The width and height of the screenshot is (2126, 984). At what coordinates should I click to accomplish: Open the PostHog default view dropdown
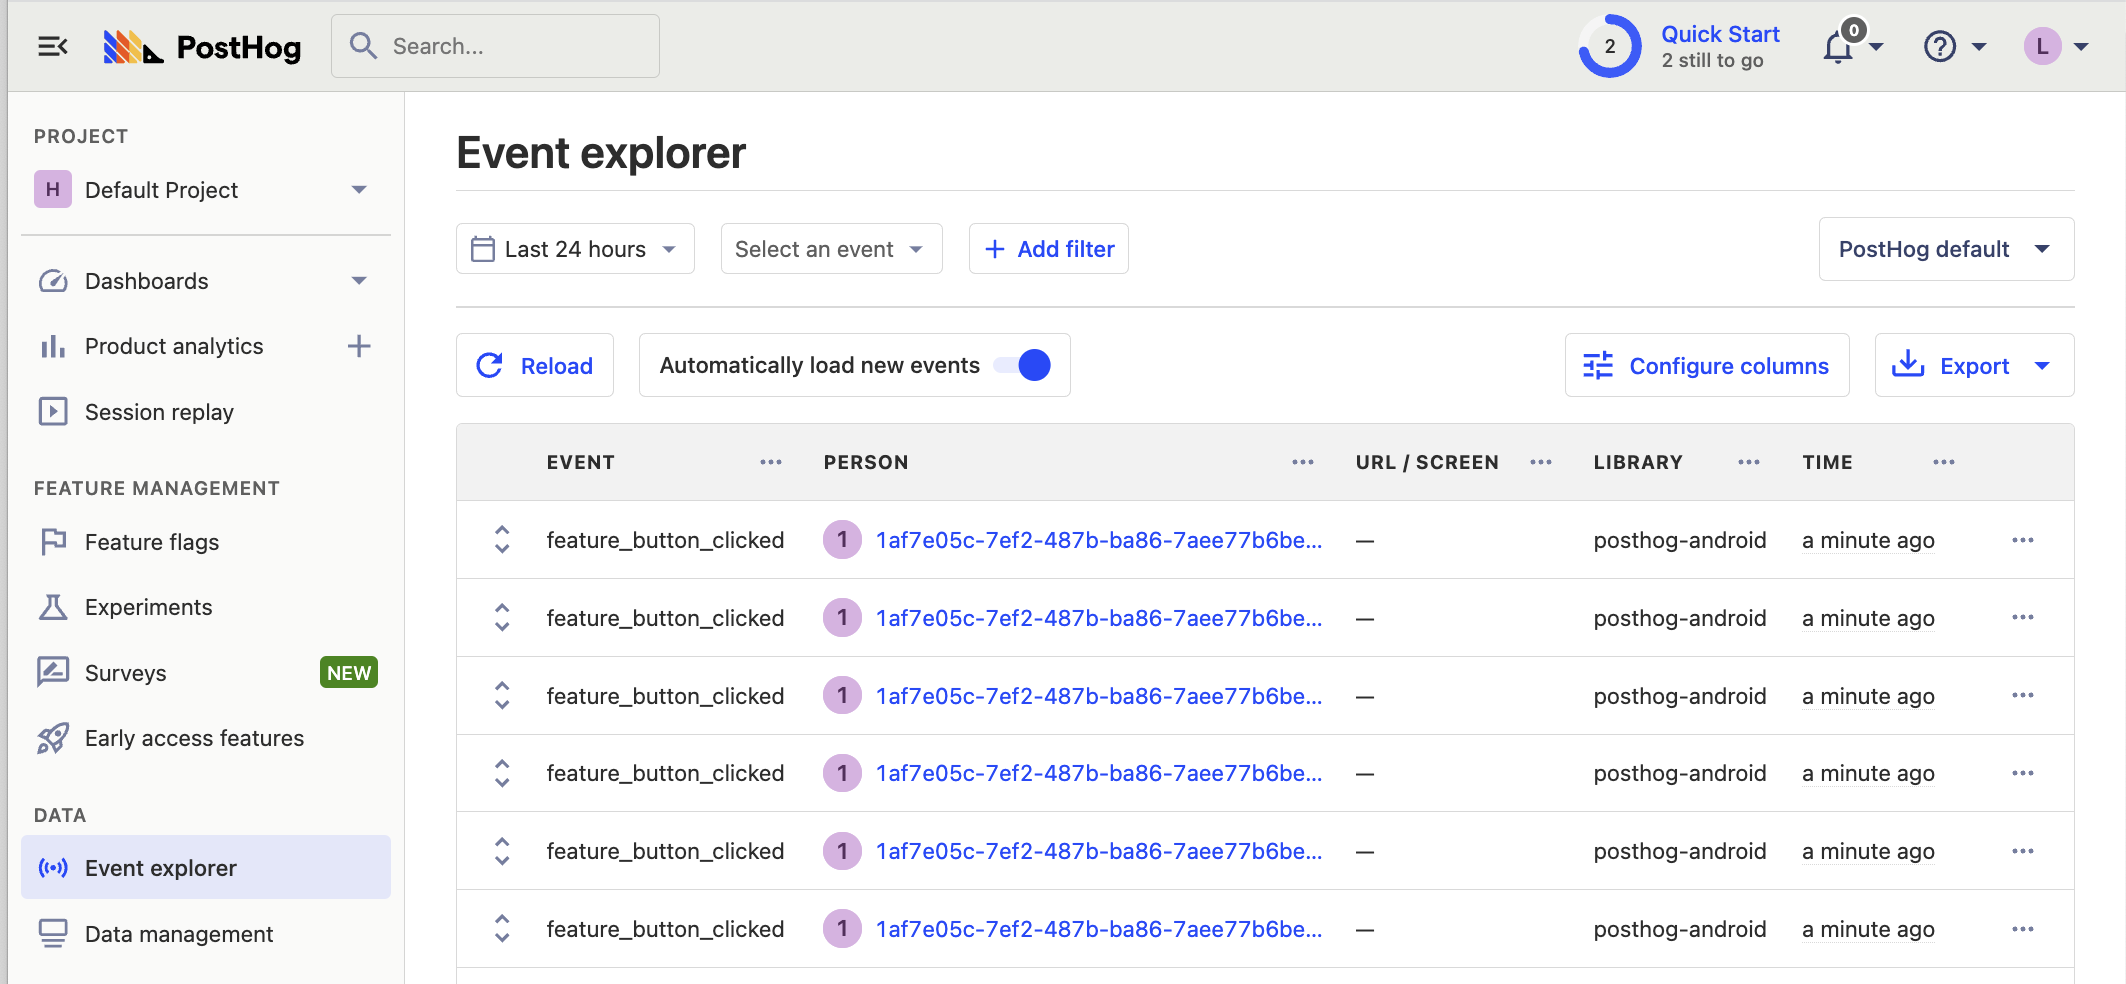click(1945, 249)
